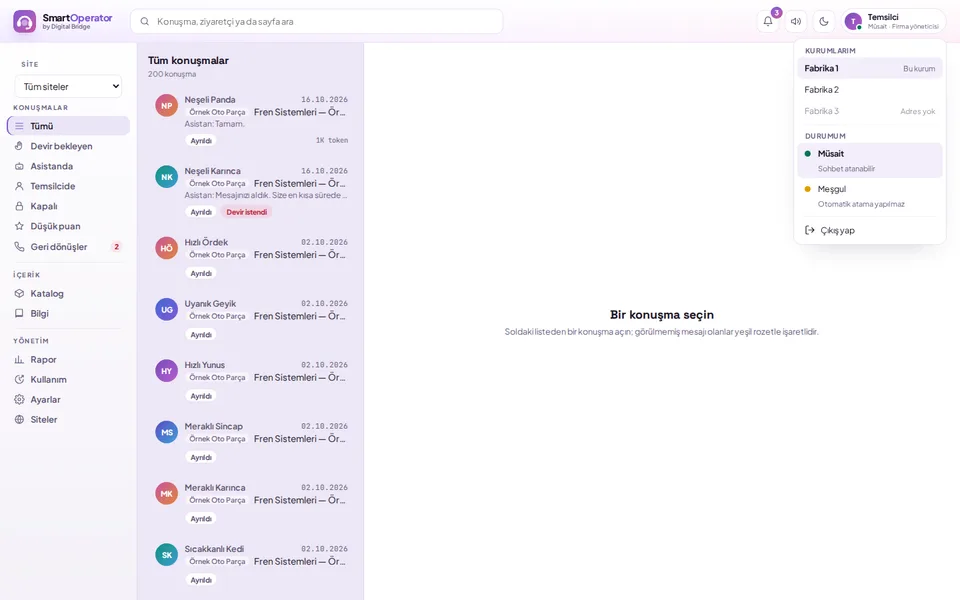Click the phone icon beside Geri dönüşler
The image size is (960, 600).
pyautogui.click(x=19, y=247)
